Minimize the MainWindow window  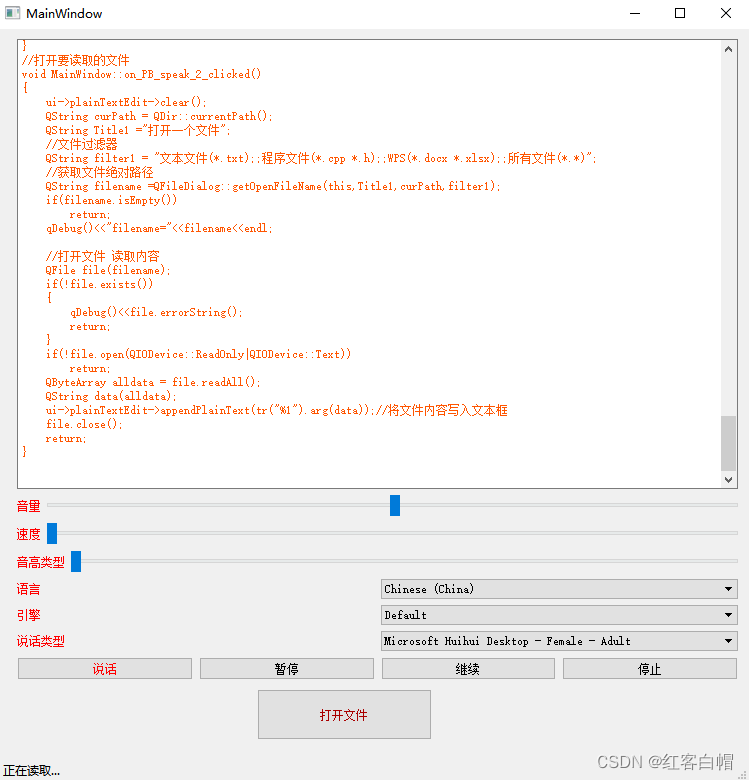click(635, 13)
